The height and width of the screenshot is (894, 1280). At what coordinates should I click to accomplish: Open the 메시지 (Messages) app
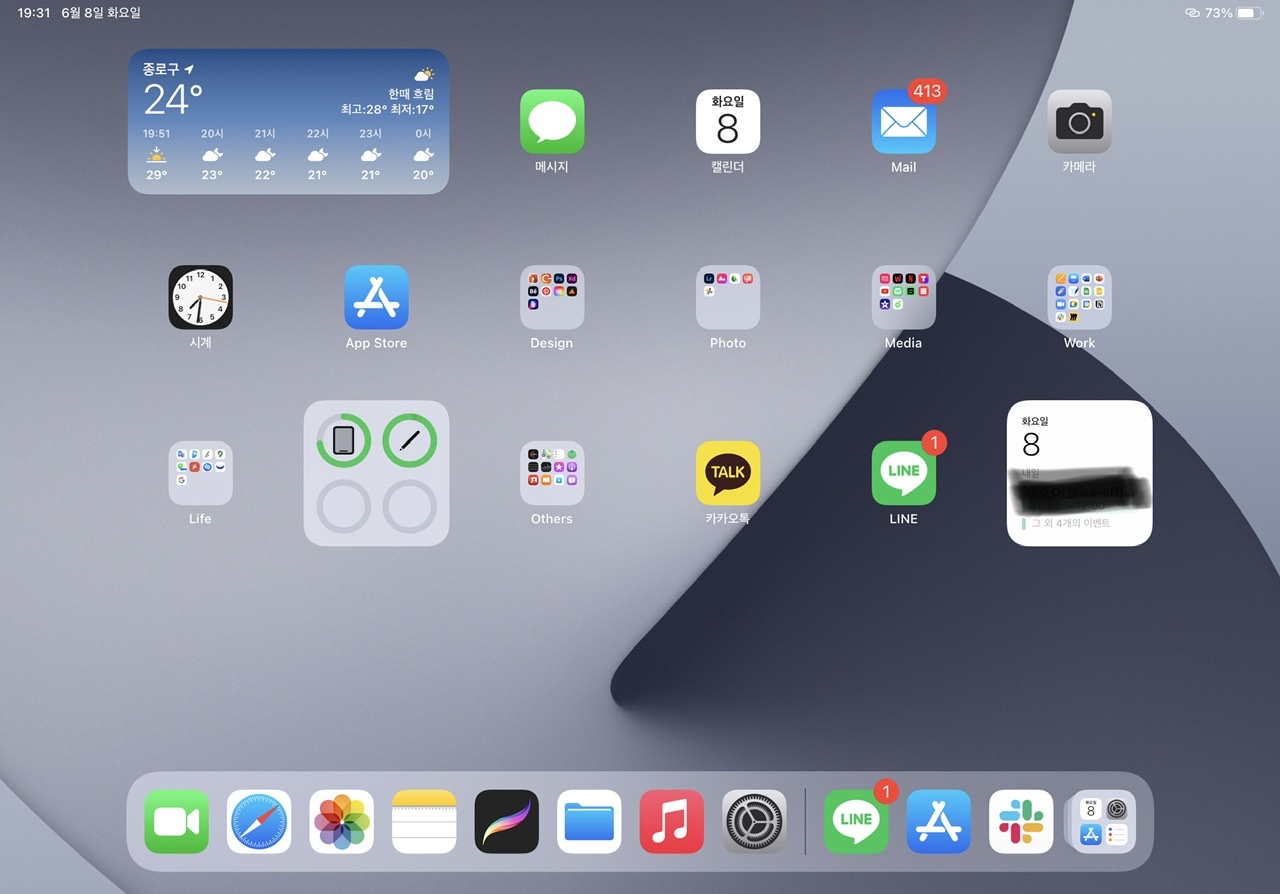point(551,121)
